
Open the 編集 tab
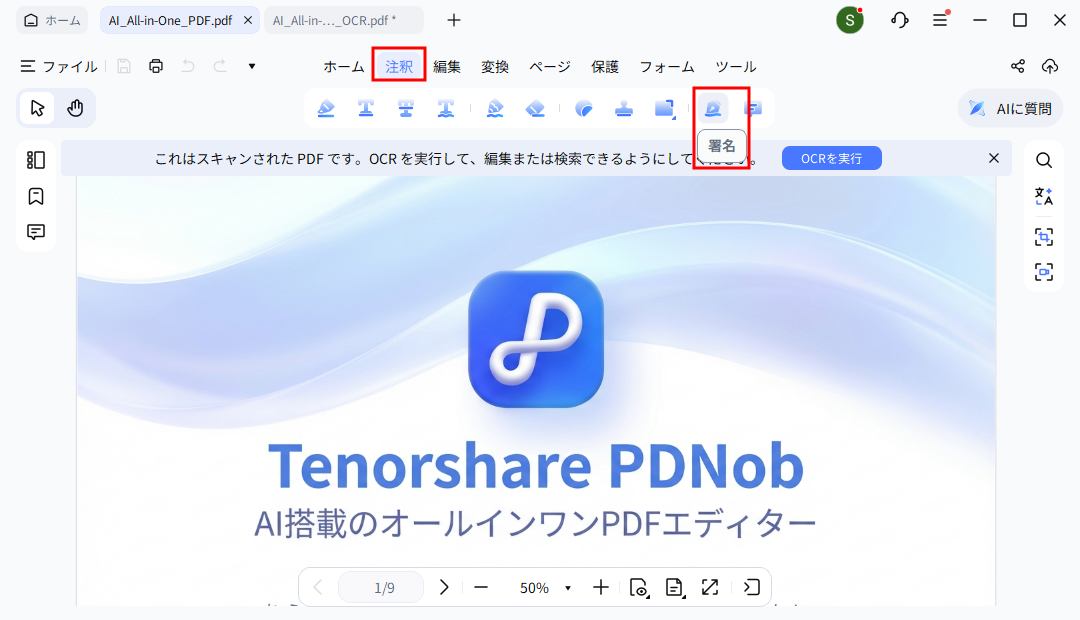(447, 67)
